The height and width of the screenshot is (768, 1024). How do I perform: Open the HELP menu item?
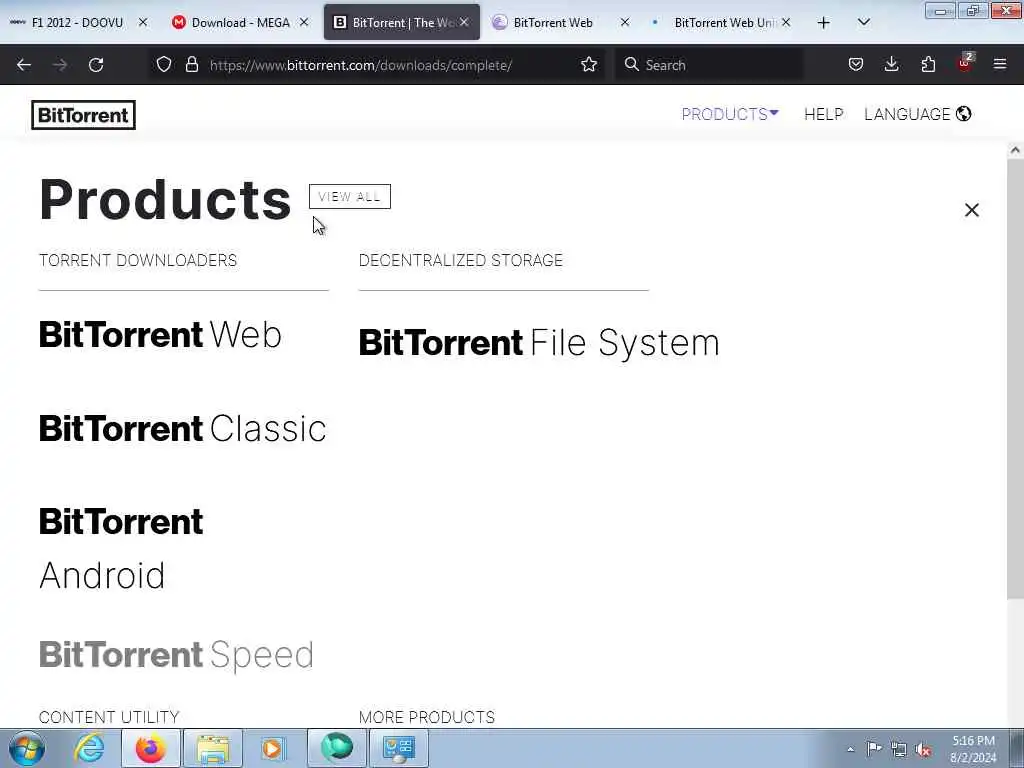(x=824, y=114)
